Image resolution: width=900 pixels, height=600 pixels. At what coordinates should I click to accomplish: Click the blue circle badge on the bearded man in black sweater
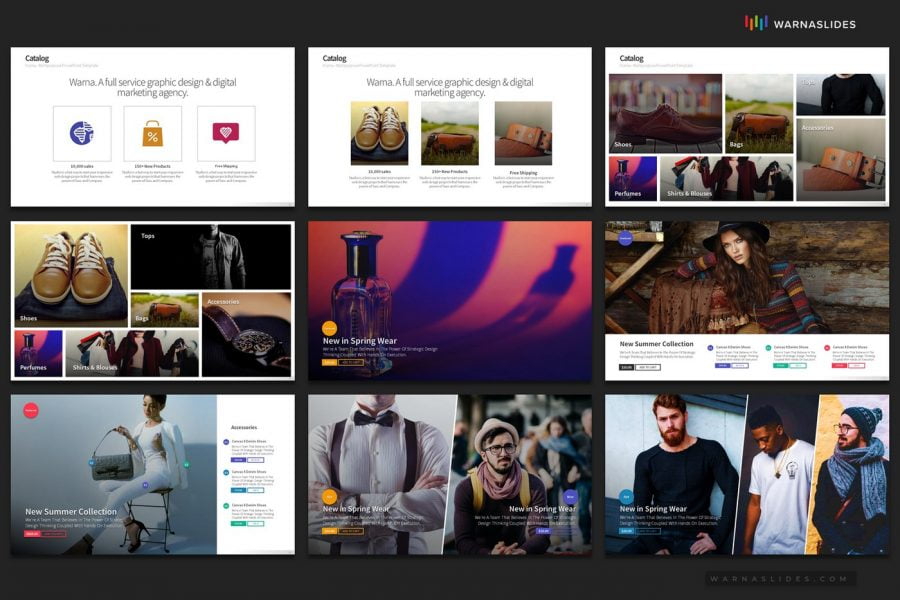[x=626, y=495]
